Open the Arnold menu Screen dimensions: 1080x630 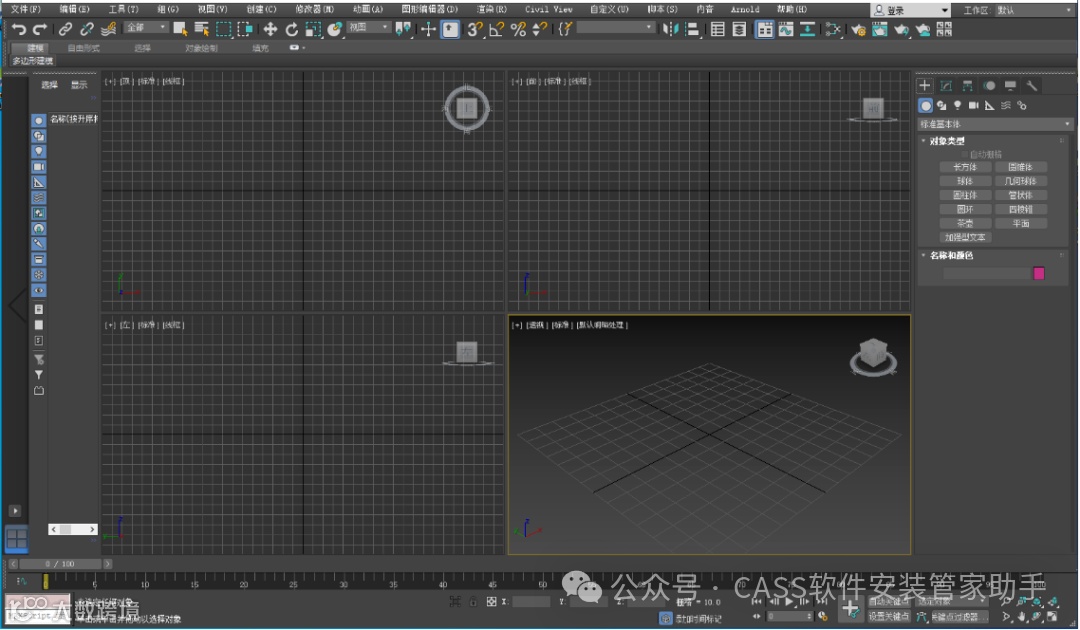(745, 9)
